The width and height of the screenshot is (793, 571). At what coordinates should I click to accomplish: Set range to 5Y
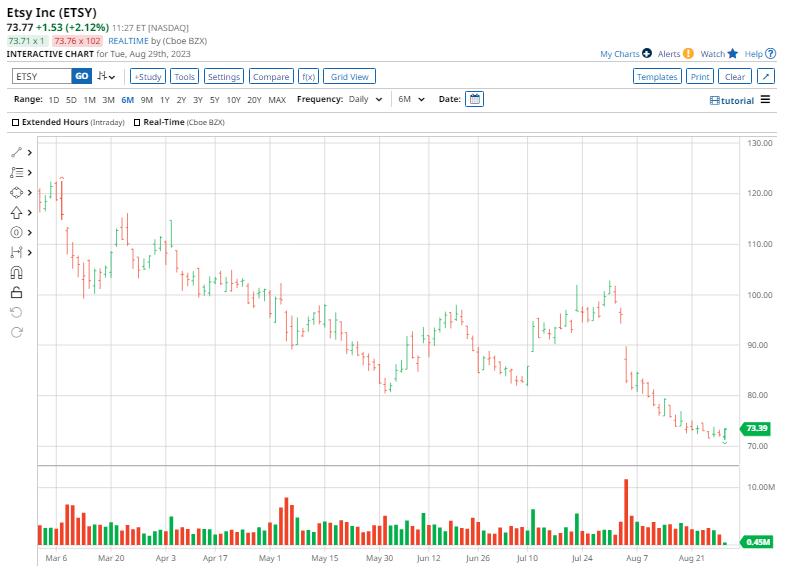pos(214,100)
